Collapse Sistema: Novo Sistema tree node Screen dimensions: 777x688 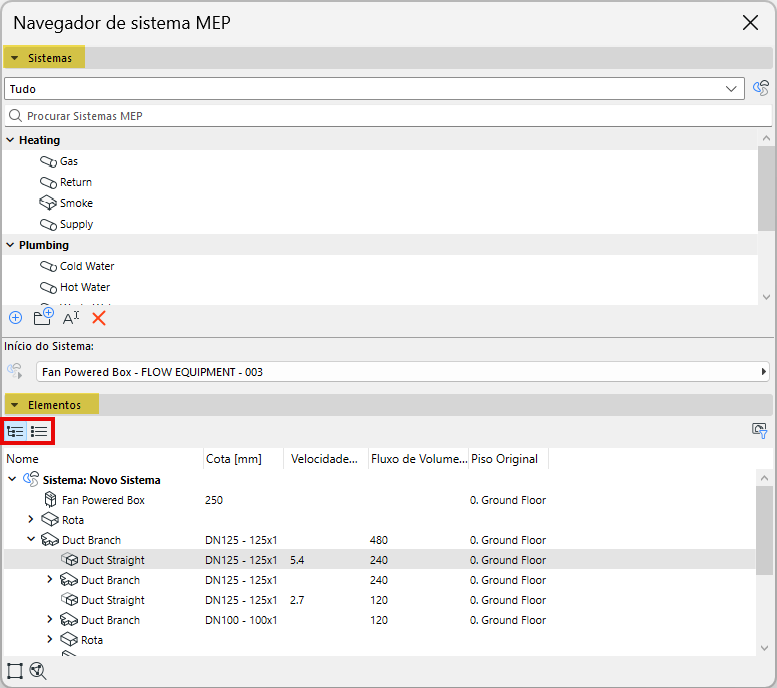(x=12, y=479)
